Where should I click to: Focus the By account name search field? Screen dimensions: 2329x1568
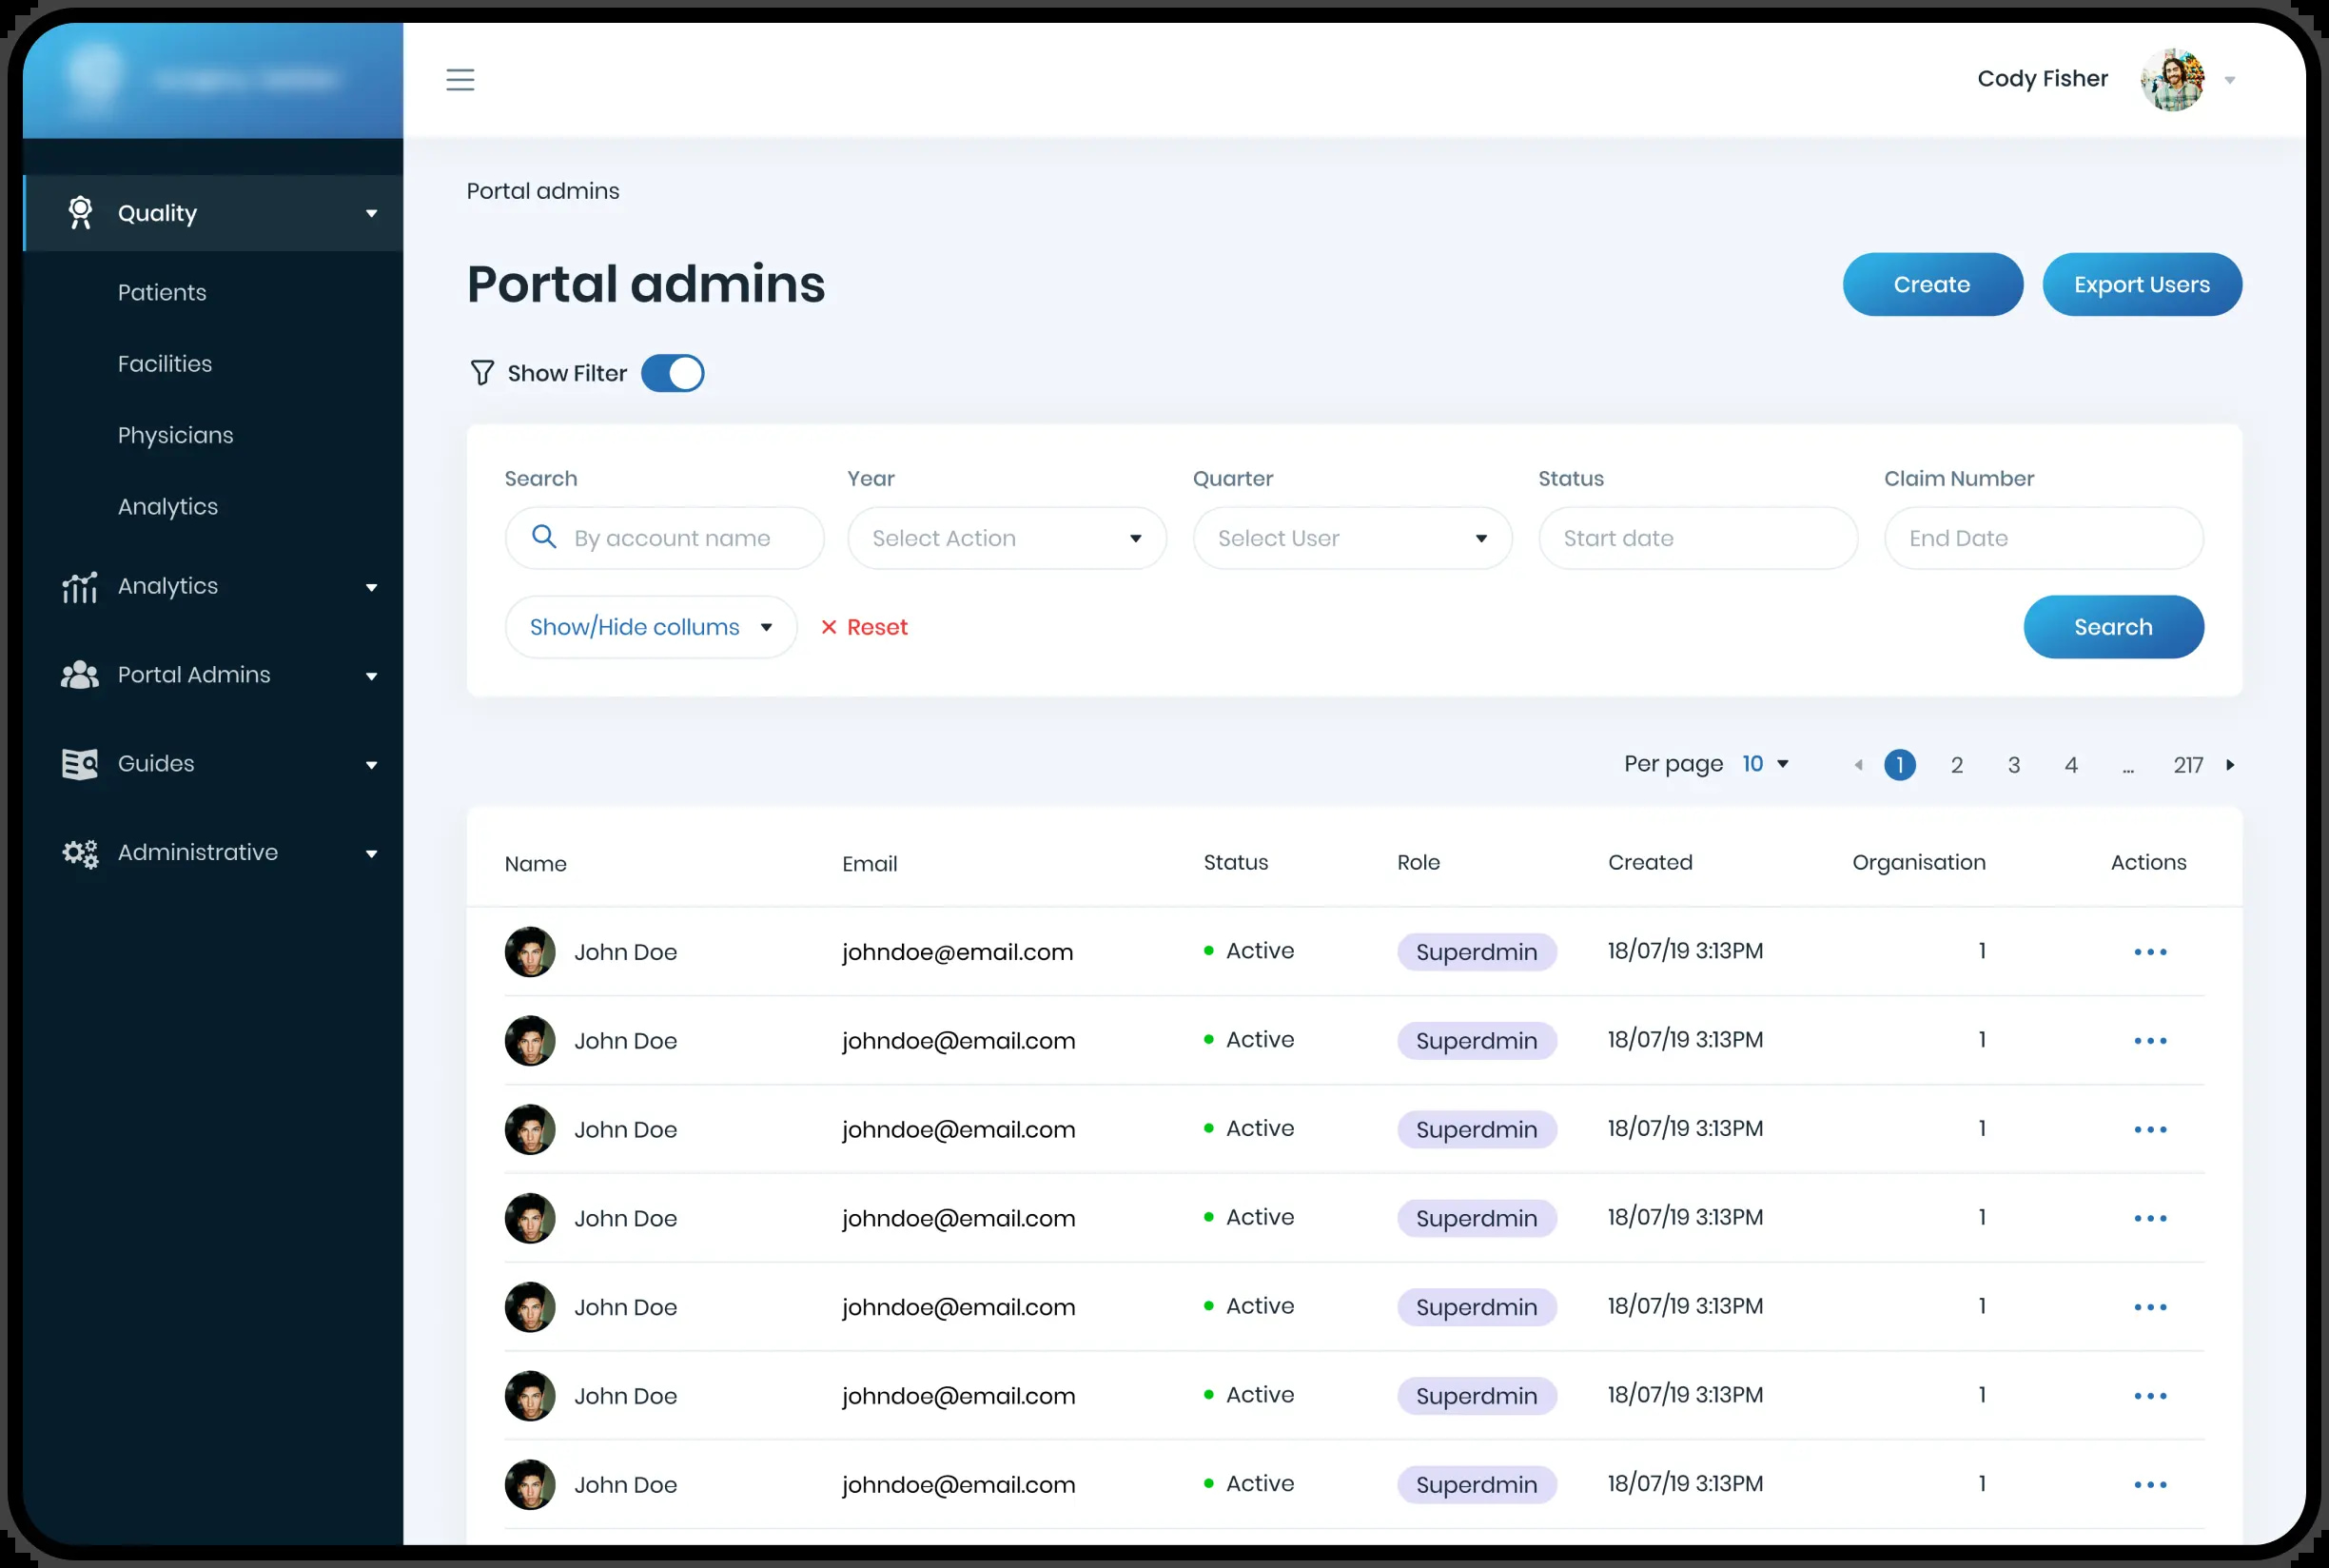(x=664, y=538)
